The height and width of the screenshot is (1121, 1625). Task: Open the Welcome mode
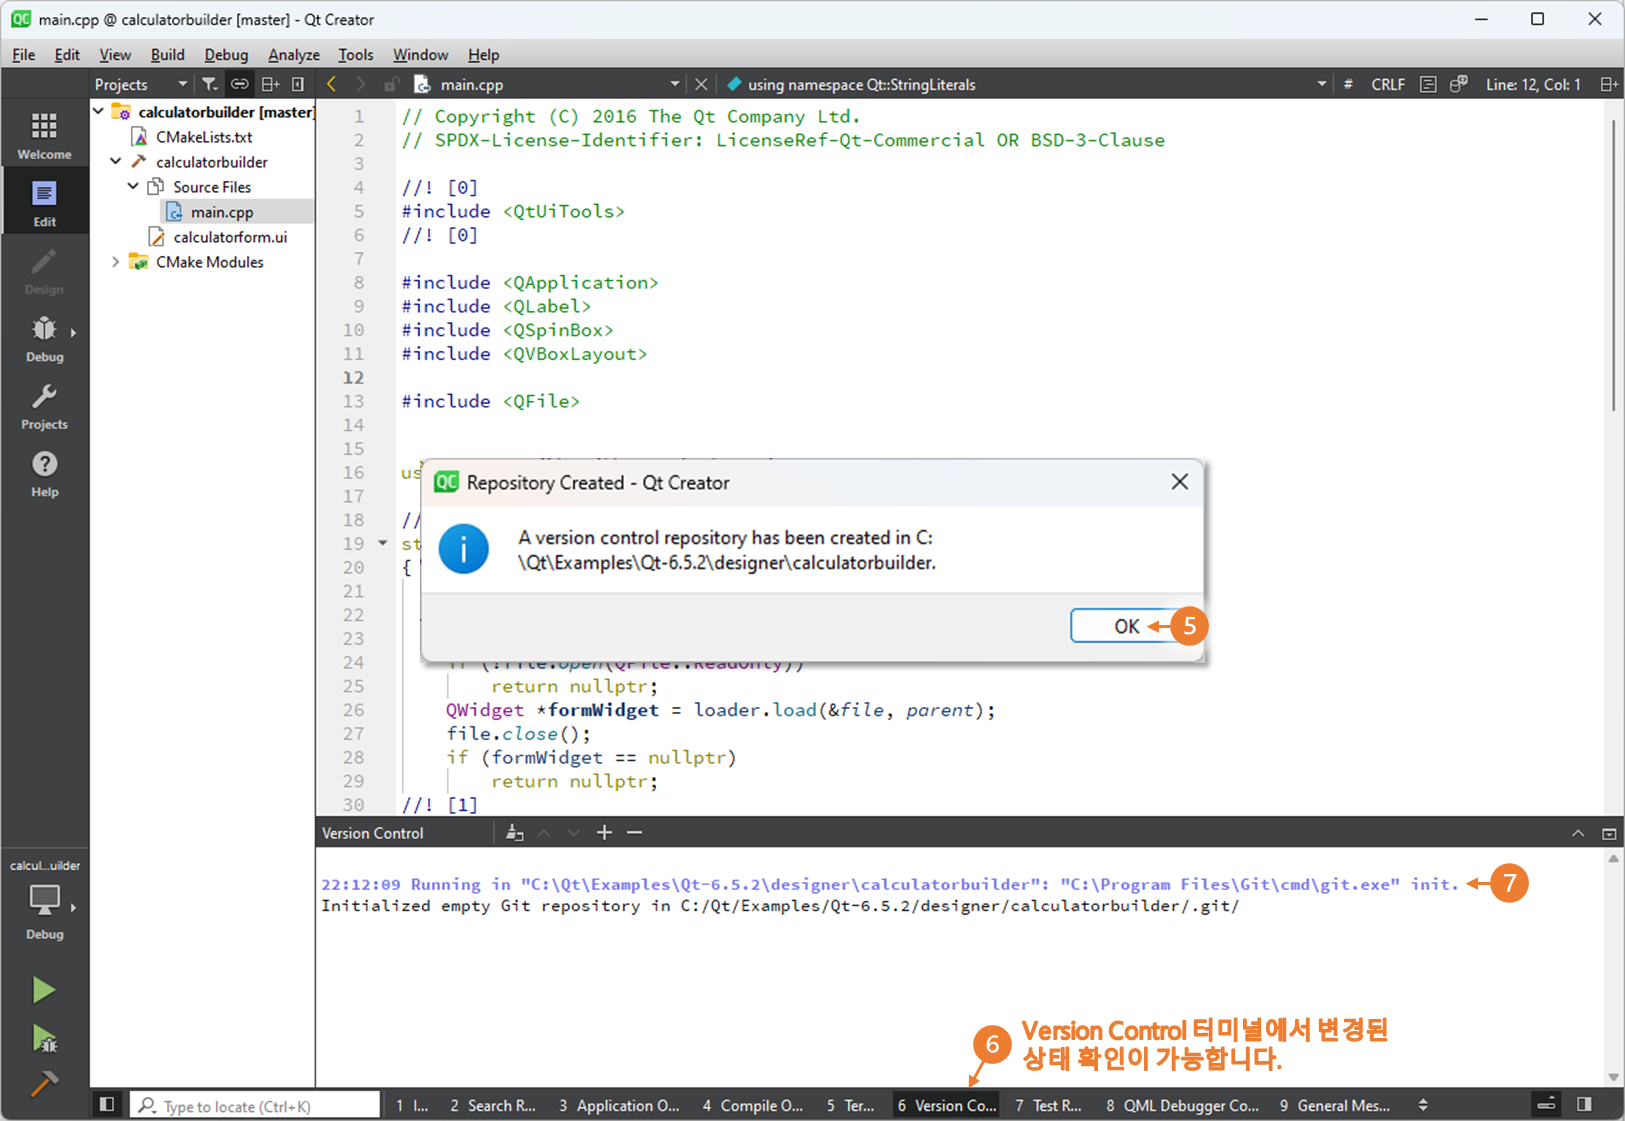coord(44,135)
